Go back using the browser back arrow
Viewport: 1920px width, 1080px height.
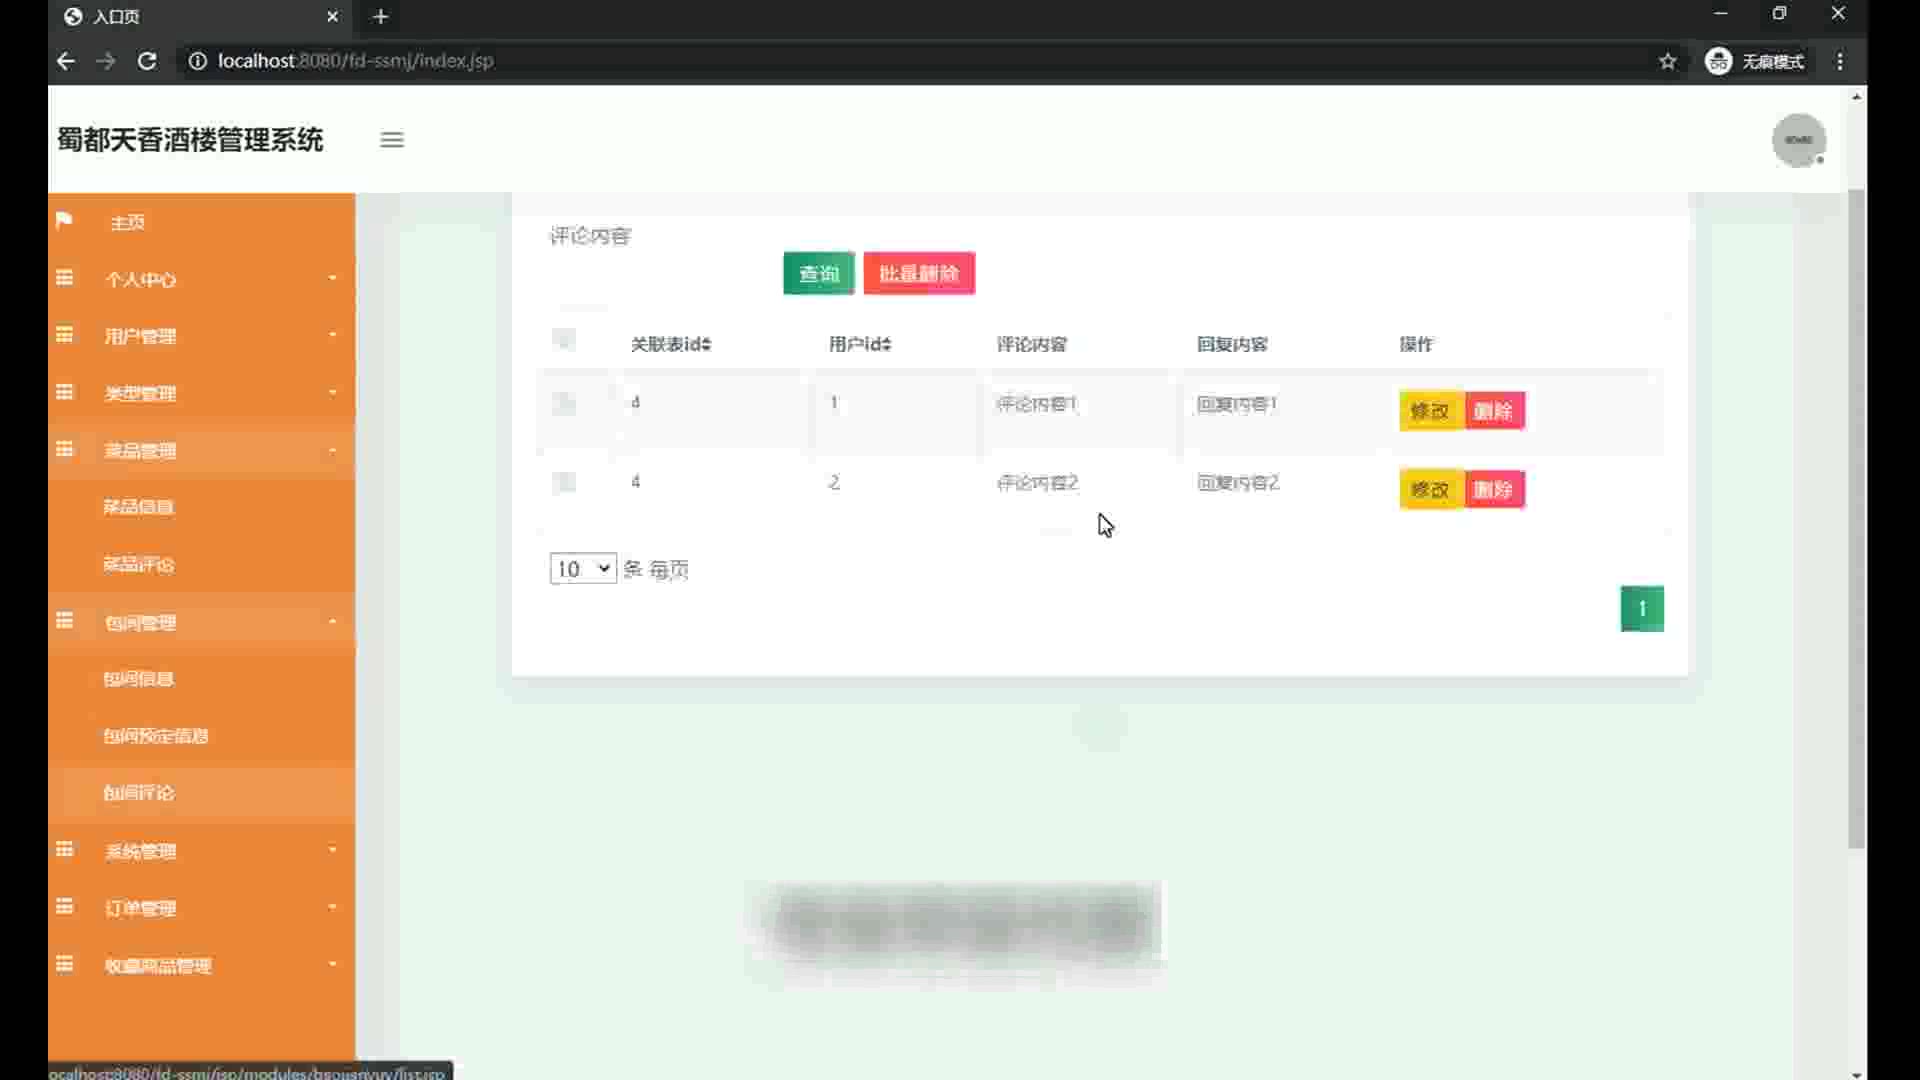pyautogui.click(x=66, y=61)
